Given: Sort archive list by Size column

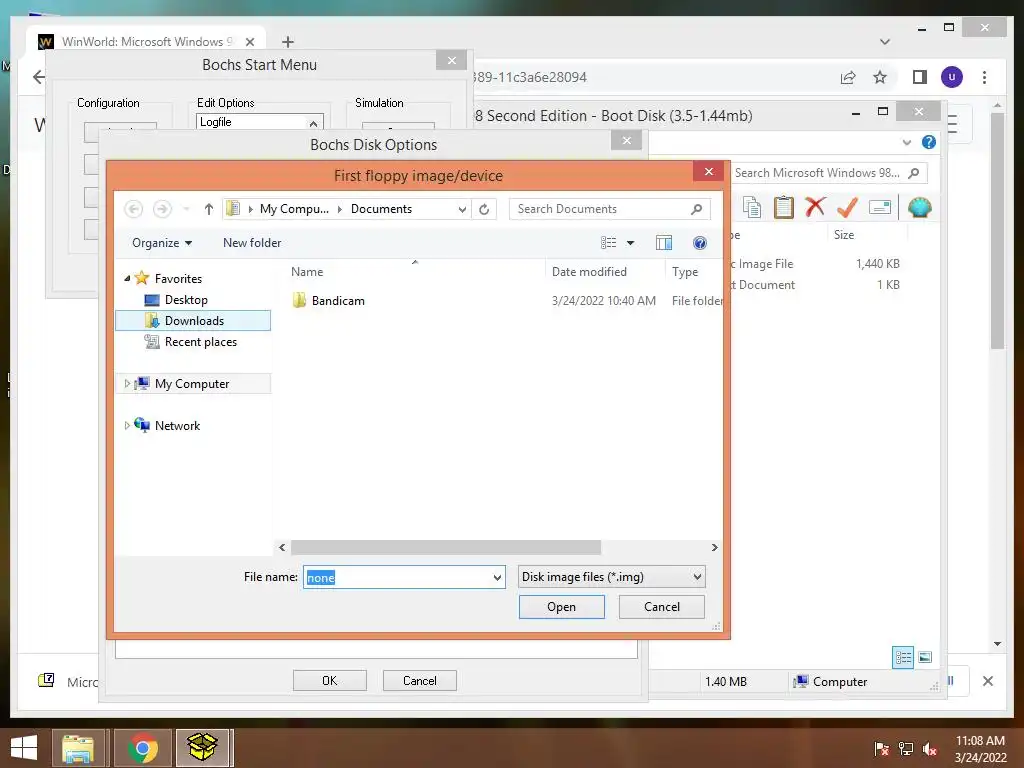Looking at the screenshot, I should click(844, 234).
